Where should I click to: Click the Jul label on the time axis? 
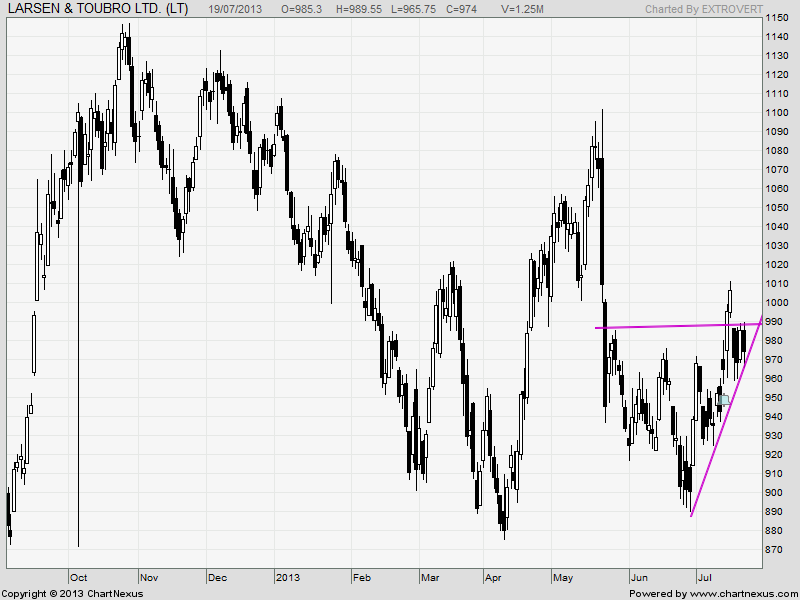[705, 578]
